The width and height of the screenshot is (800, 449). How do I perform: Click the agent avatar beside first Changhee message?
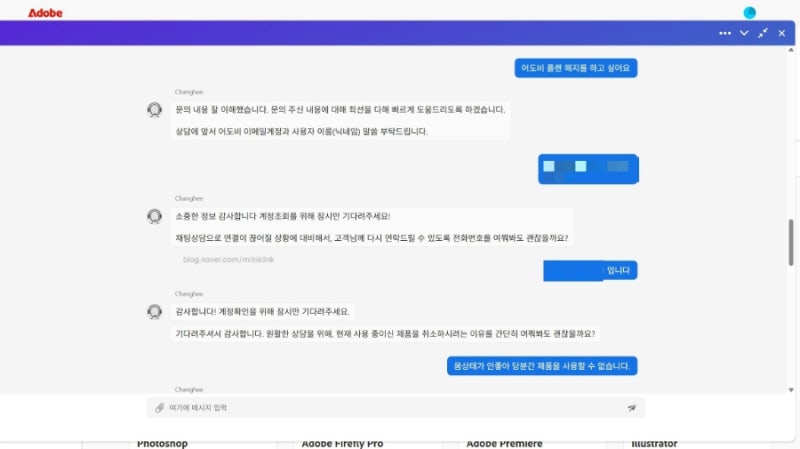point(155,110)
